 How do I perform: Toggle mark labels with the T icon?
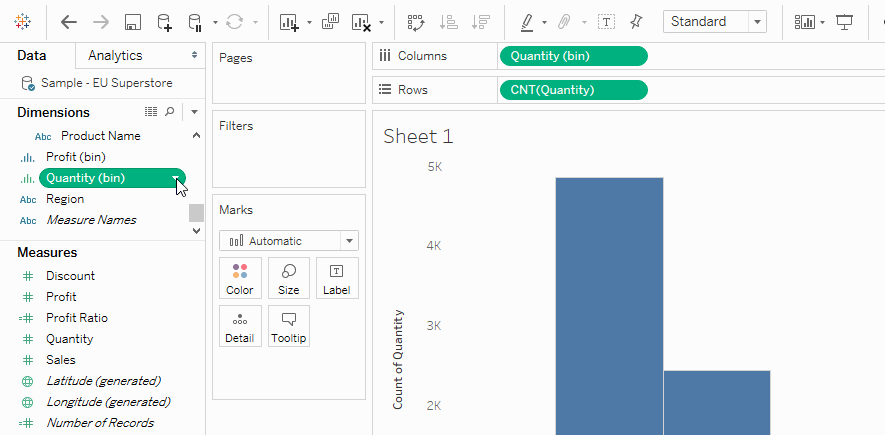coord(606,22)
